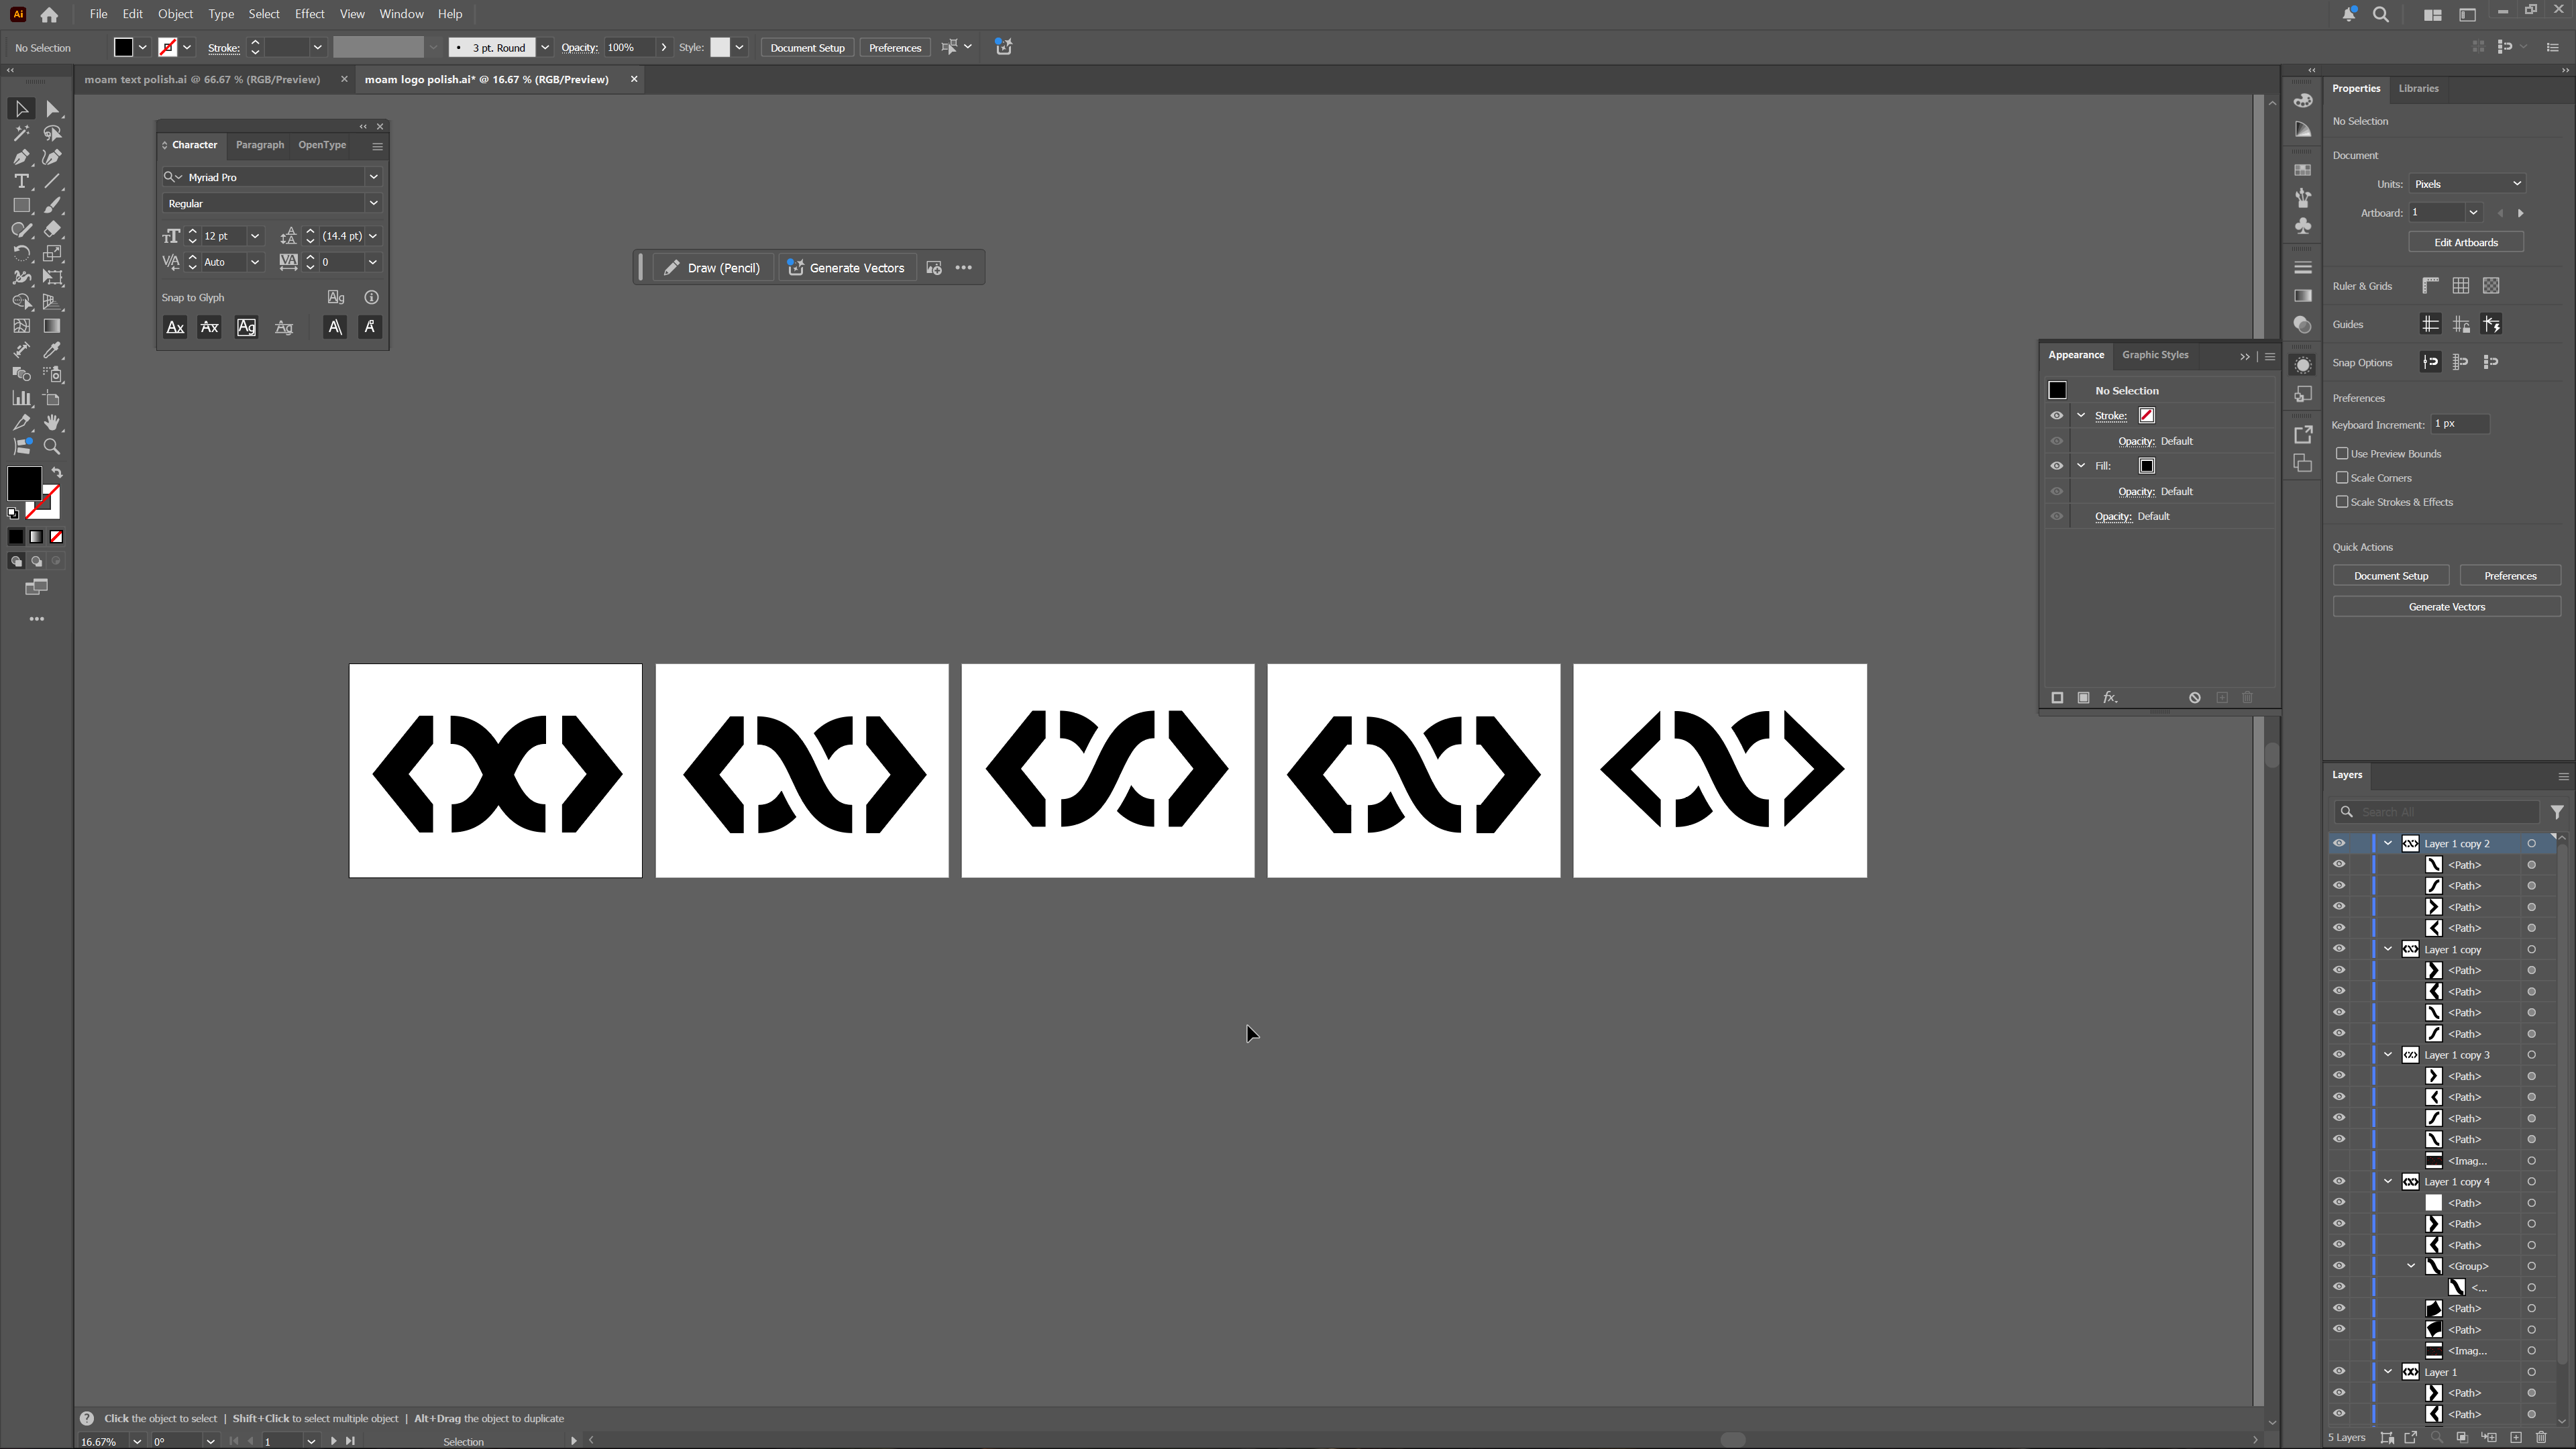
Task: Select the Eyedropper tool
Action: pos(52,350)
